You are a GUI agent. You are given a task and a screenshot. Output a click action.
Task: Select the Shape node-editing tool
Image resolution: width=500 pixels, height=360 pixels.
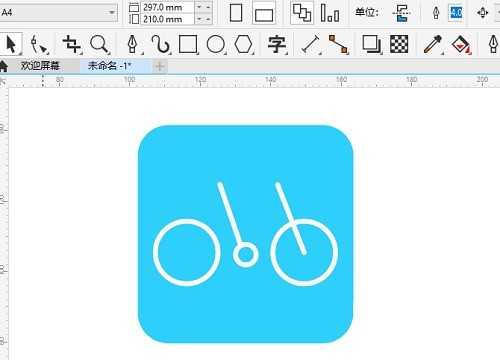pyautogui.click(x=38, y=45)
